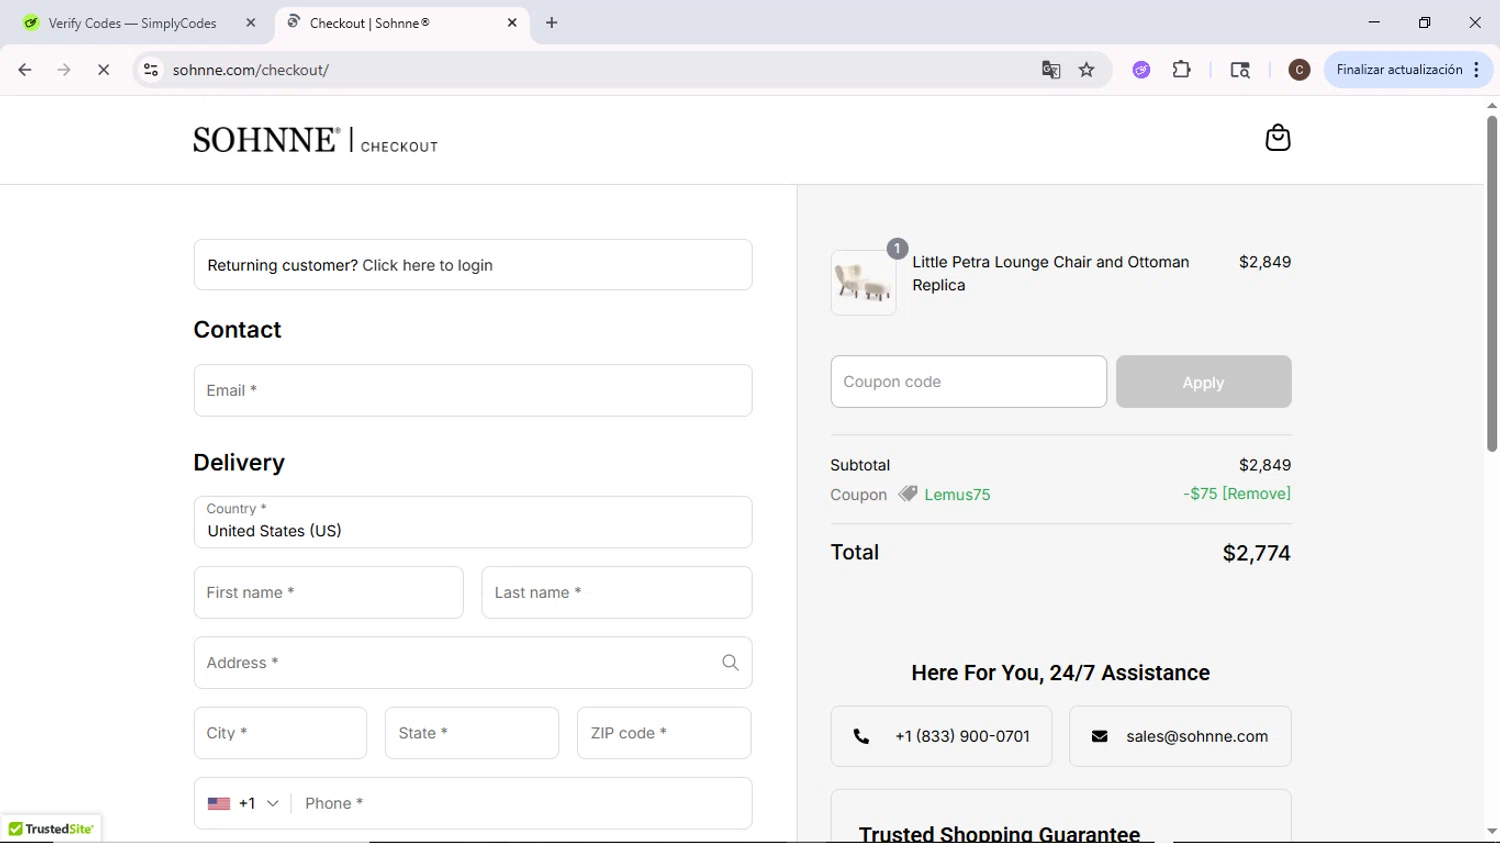Go forward with the browser forward arrow
Screen dimensions: 1500x843
point(64,70)
